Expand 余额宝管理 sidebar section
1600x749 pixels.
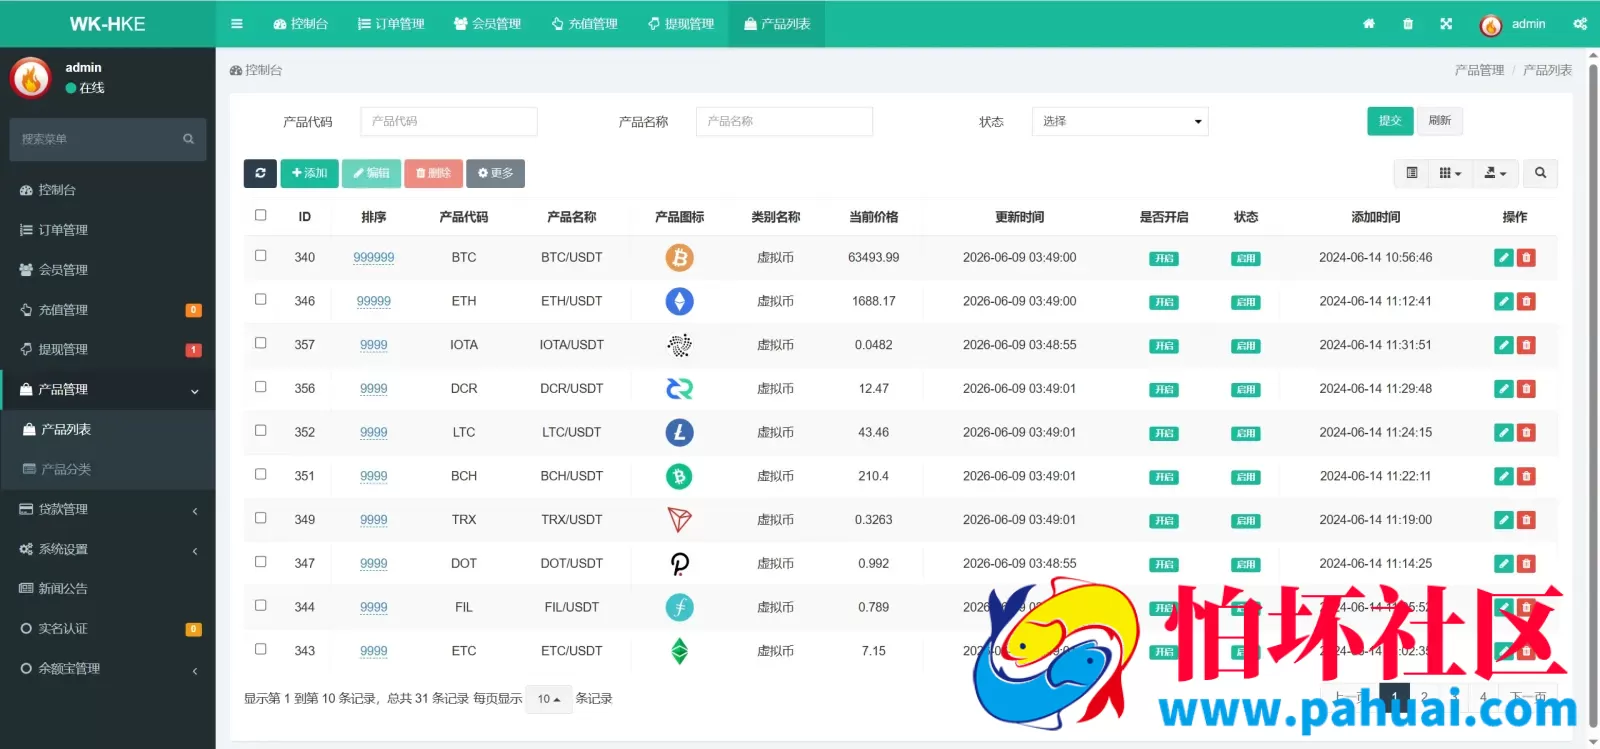click(108, 669)
